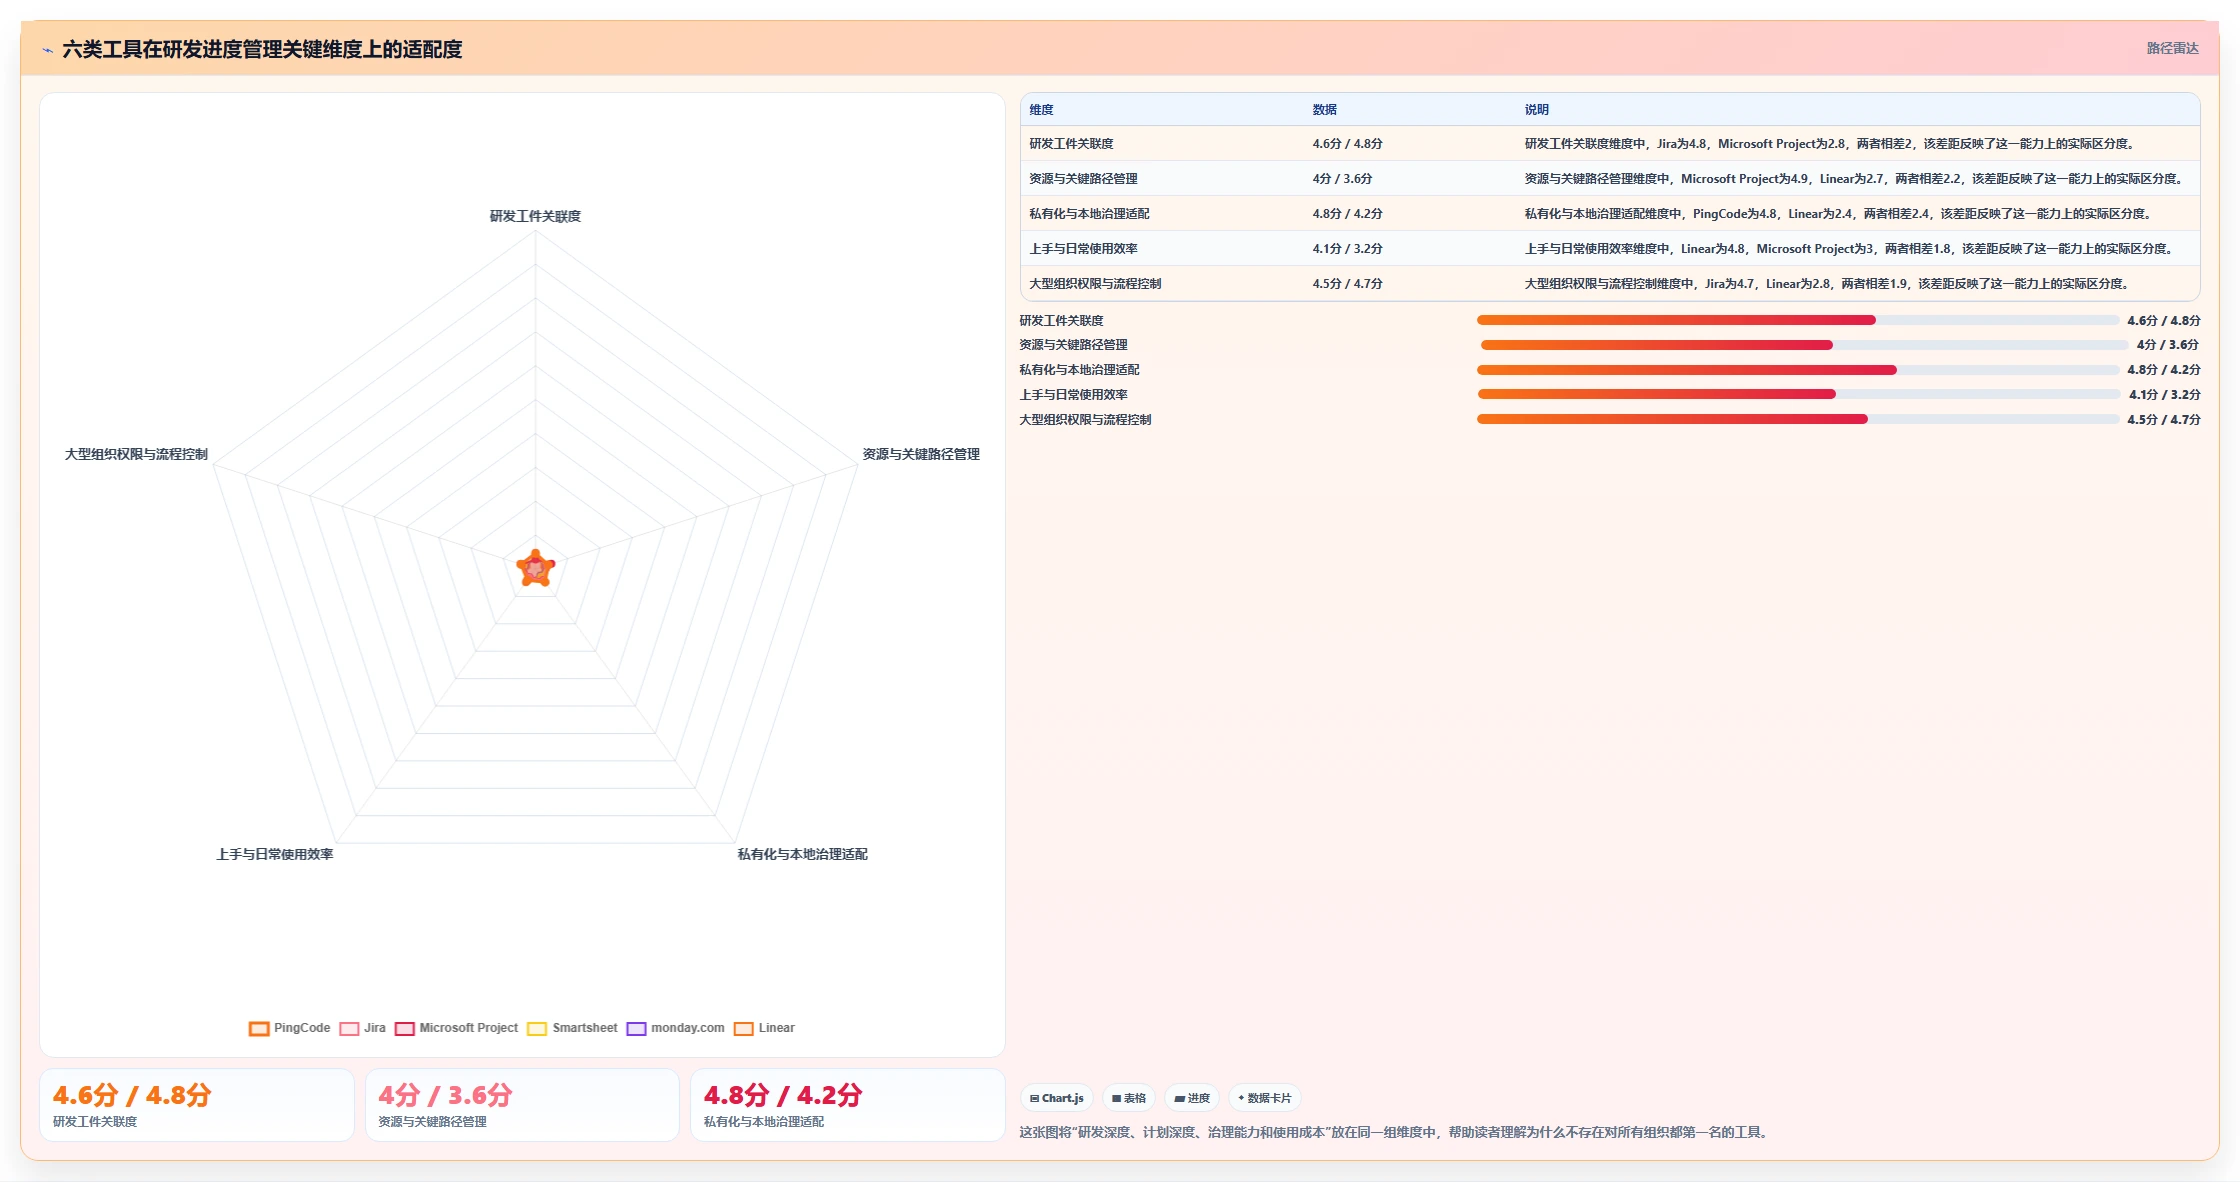Click radar axis label 私有化与本地治理适配
Viewport: 2240px width, 1182px height.
pyautogui.click(x=802, y=854)
